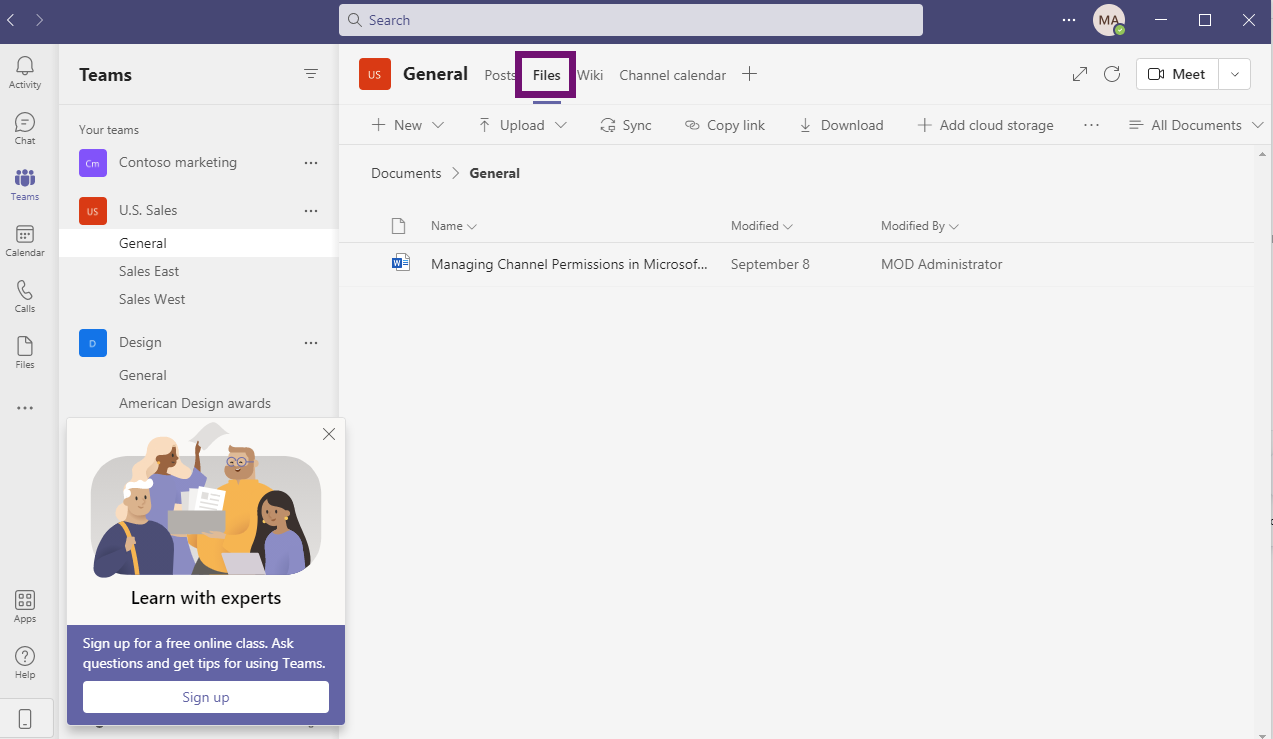The image size is (1273, 739).
Task: Click the September 8 modified date cell
Action: 770,264
